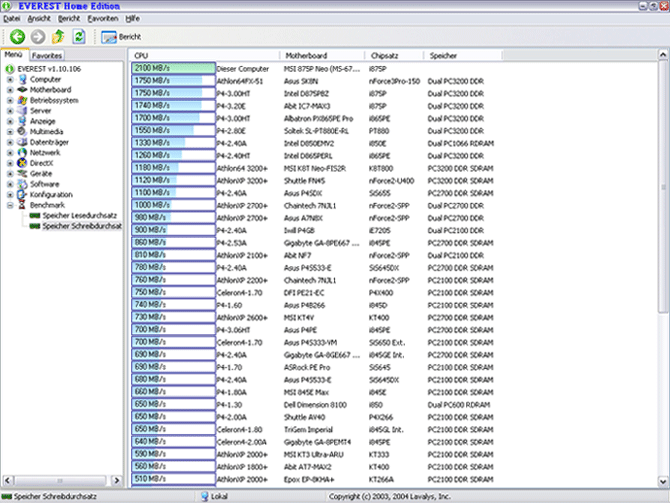Select the Computer tree icon

point(23,79)
